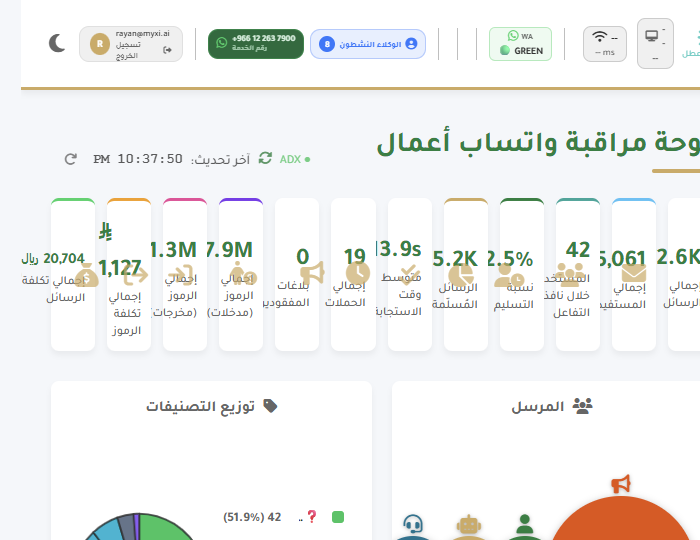This screenshot has height=540, width=700.
Task: Toggle dark mode moon icon
Action: click(57, 43)
